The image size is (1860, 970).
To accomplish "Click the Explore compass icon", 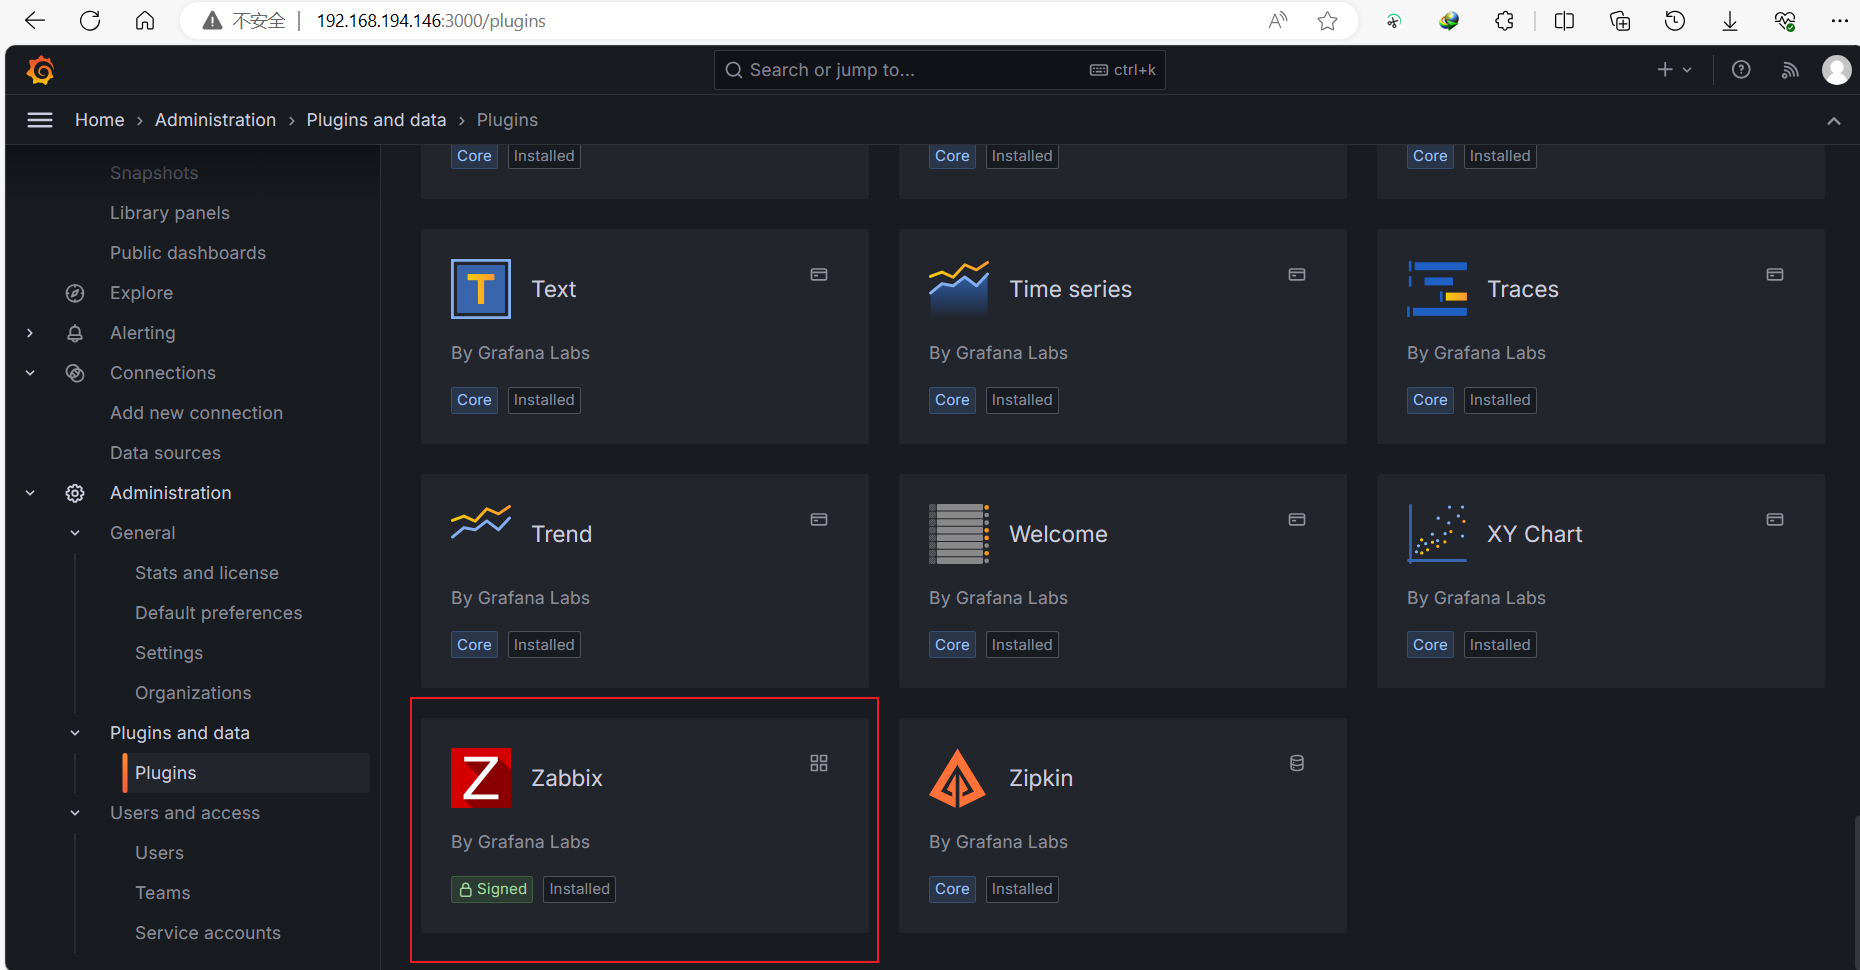I will [75, 293].
